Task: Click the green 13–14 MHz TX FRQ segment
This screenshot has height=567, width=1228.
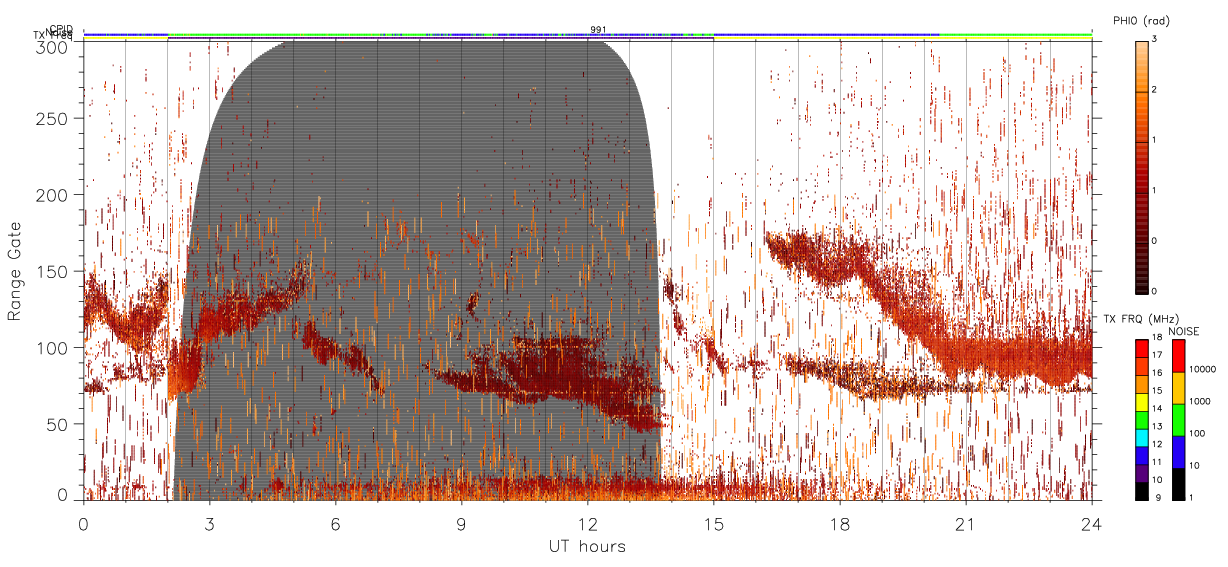Action: click(1142, 420)
